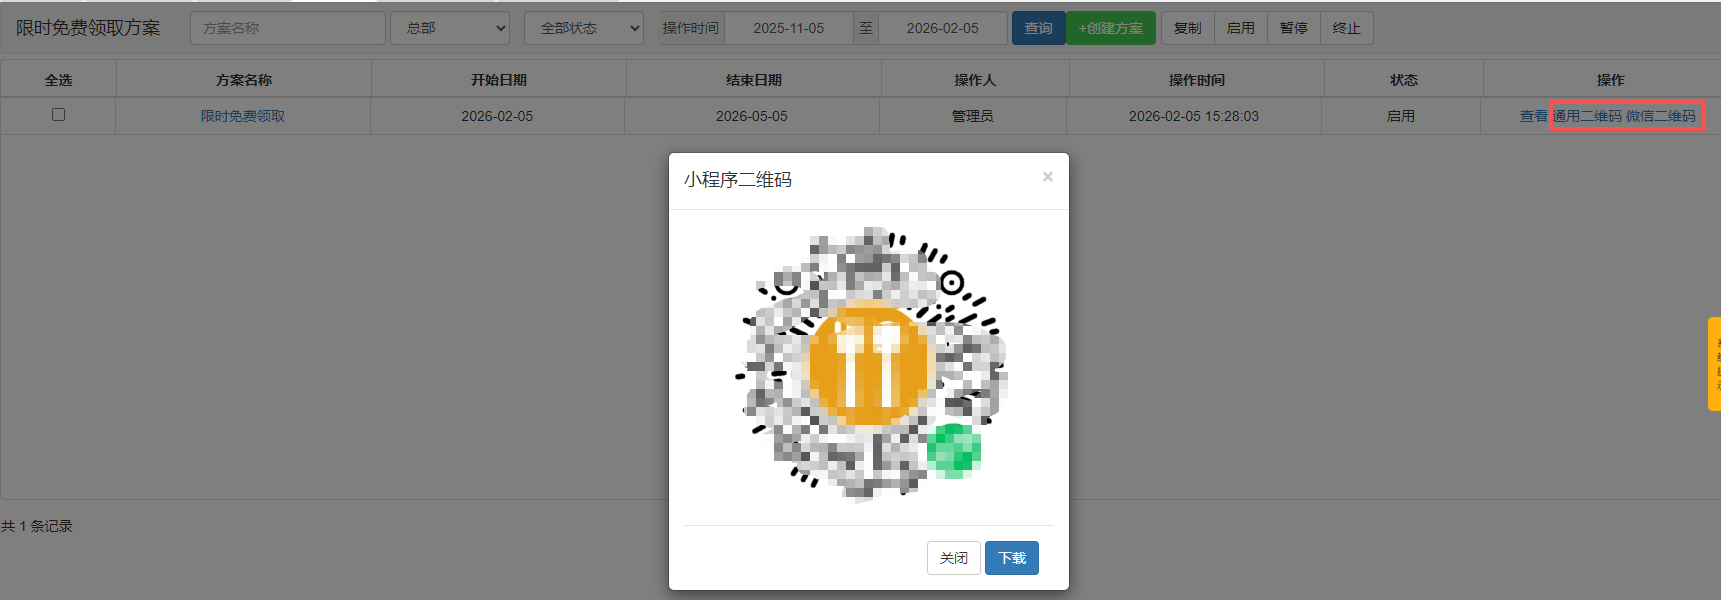Click the 操作时间 column header in the table
The width and height of the screenshot is (1721, 600).
click(1197, 80)
